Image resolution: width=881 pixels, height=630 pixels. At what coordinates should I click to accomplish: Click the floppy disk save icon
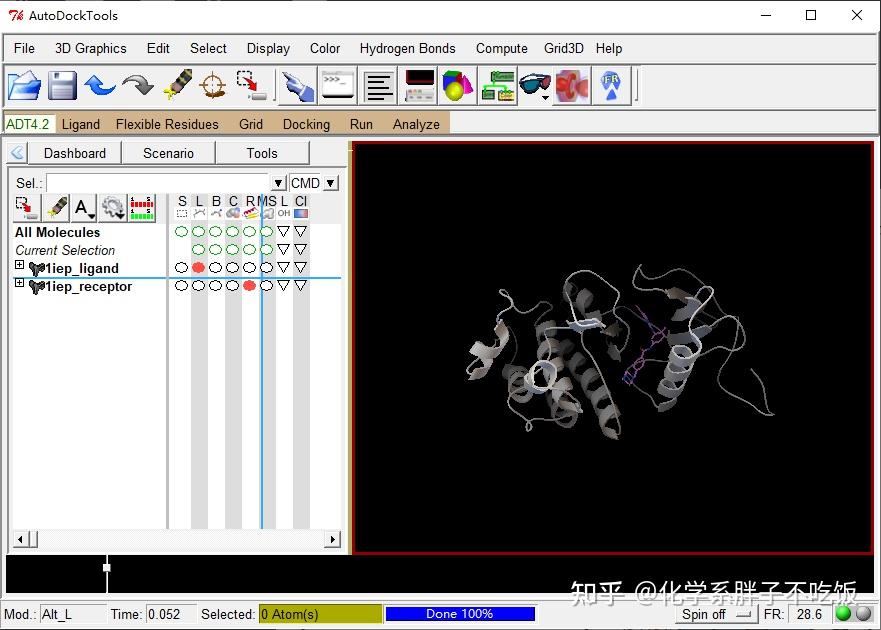[62, 86]
